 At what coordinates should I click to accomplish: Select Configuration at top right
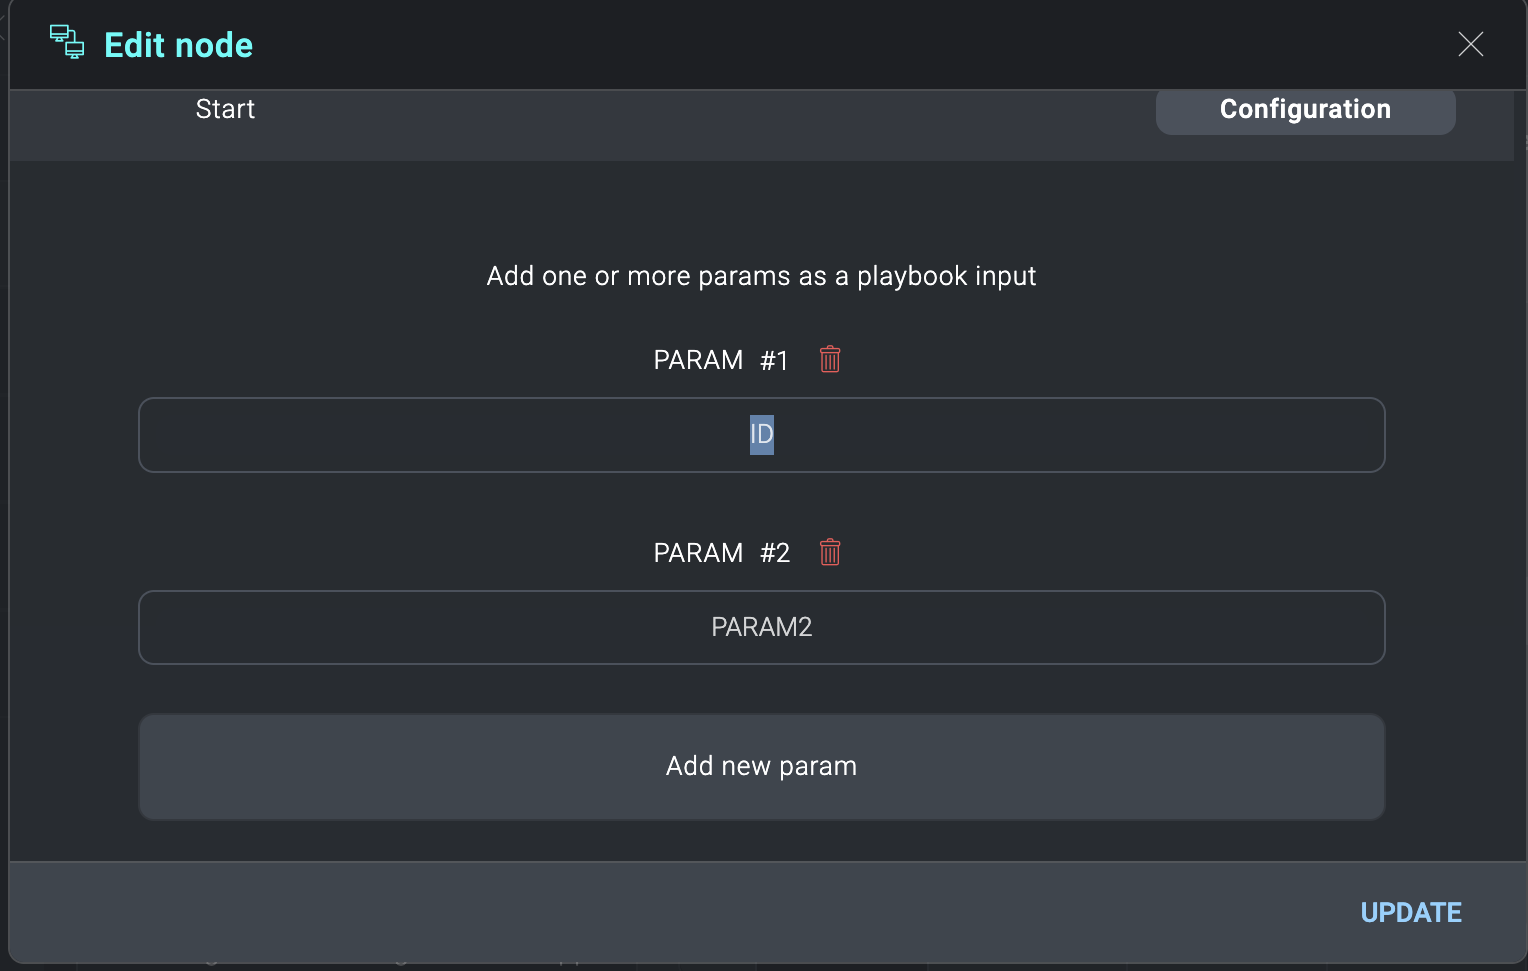tap(1304, 110)
